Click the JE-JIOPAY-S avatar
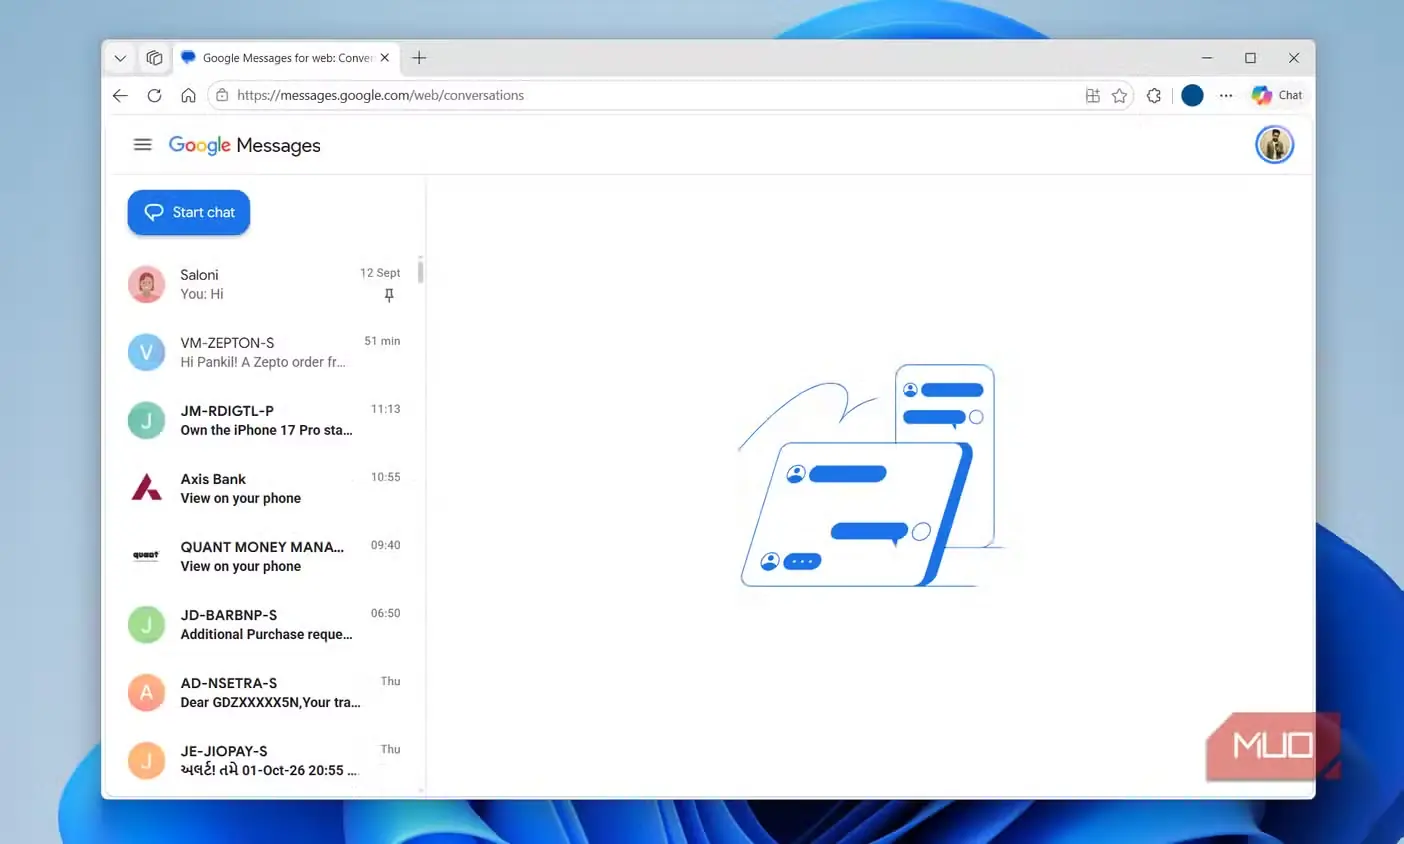Image resolution: width=1404 pixels, height=844 pixels. [147, 760]
